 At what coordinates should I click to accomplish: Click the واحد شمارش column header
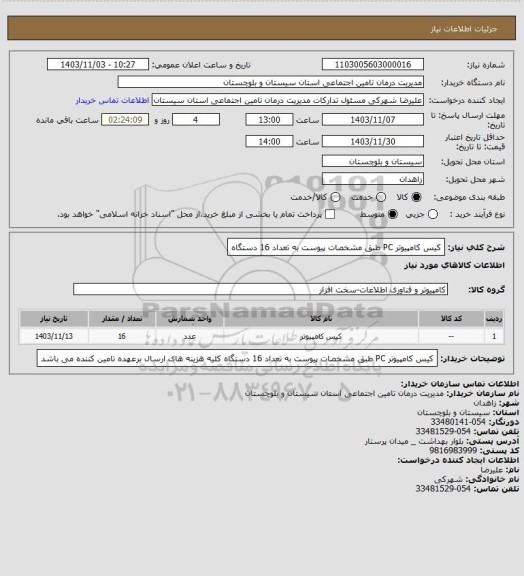coord(190,318)
